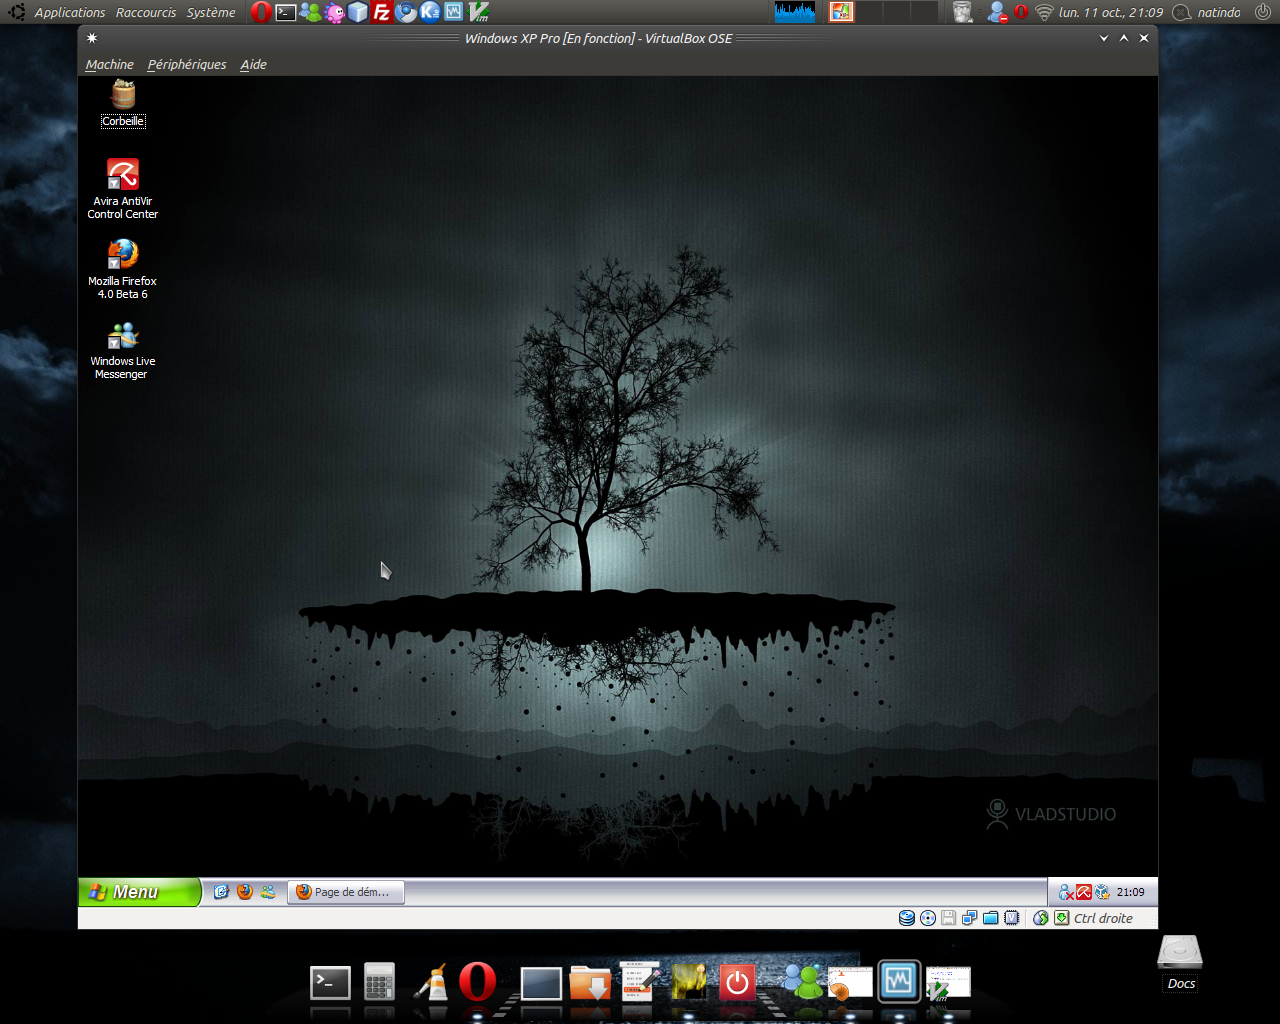The width and height of the screenshot is (1280, 1024).
Task: Open the paintbrush app in the dock
Action: click(431, 982)
